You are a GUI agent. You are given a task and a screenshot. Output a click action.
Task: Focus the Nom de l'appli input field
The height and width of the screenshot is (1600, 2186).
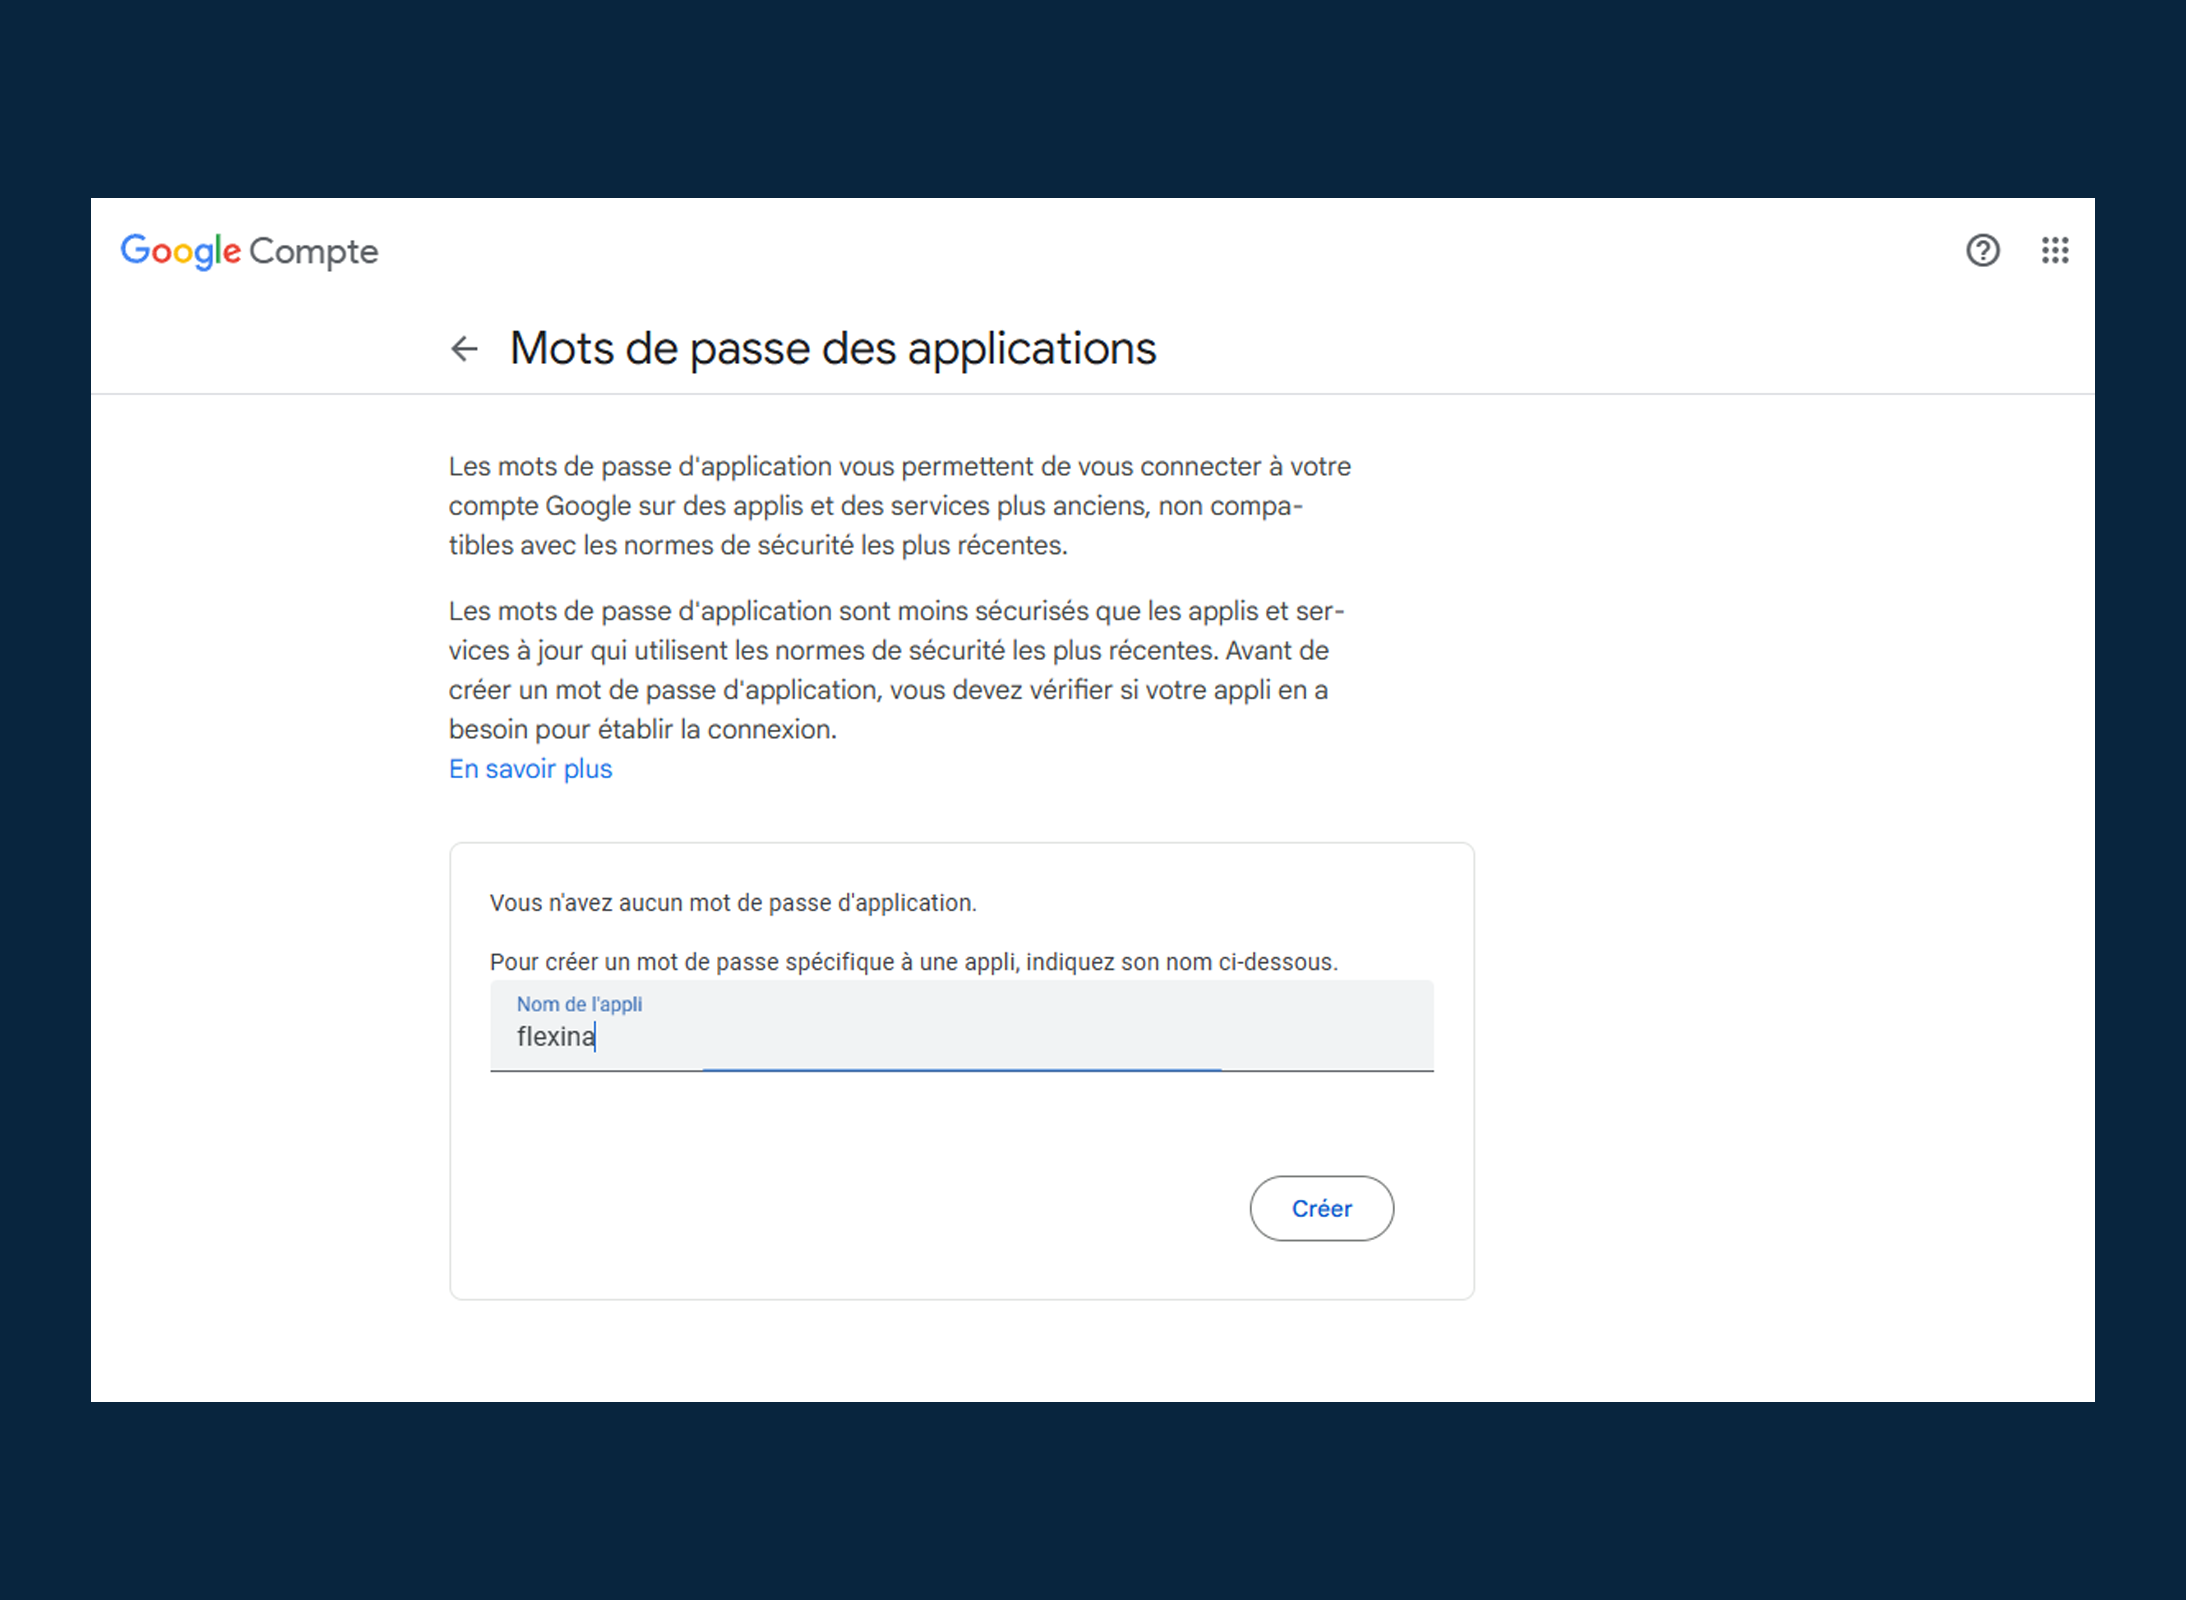(x=961, y=1026)
